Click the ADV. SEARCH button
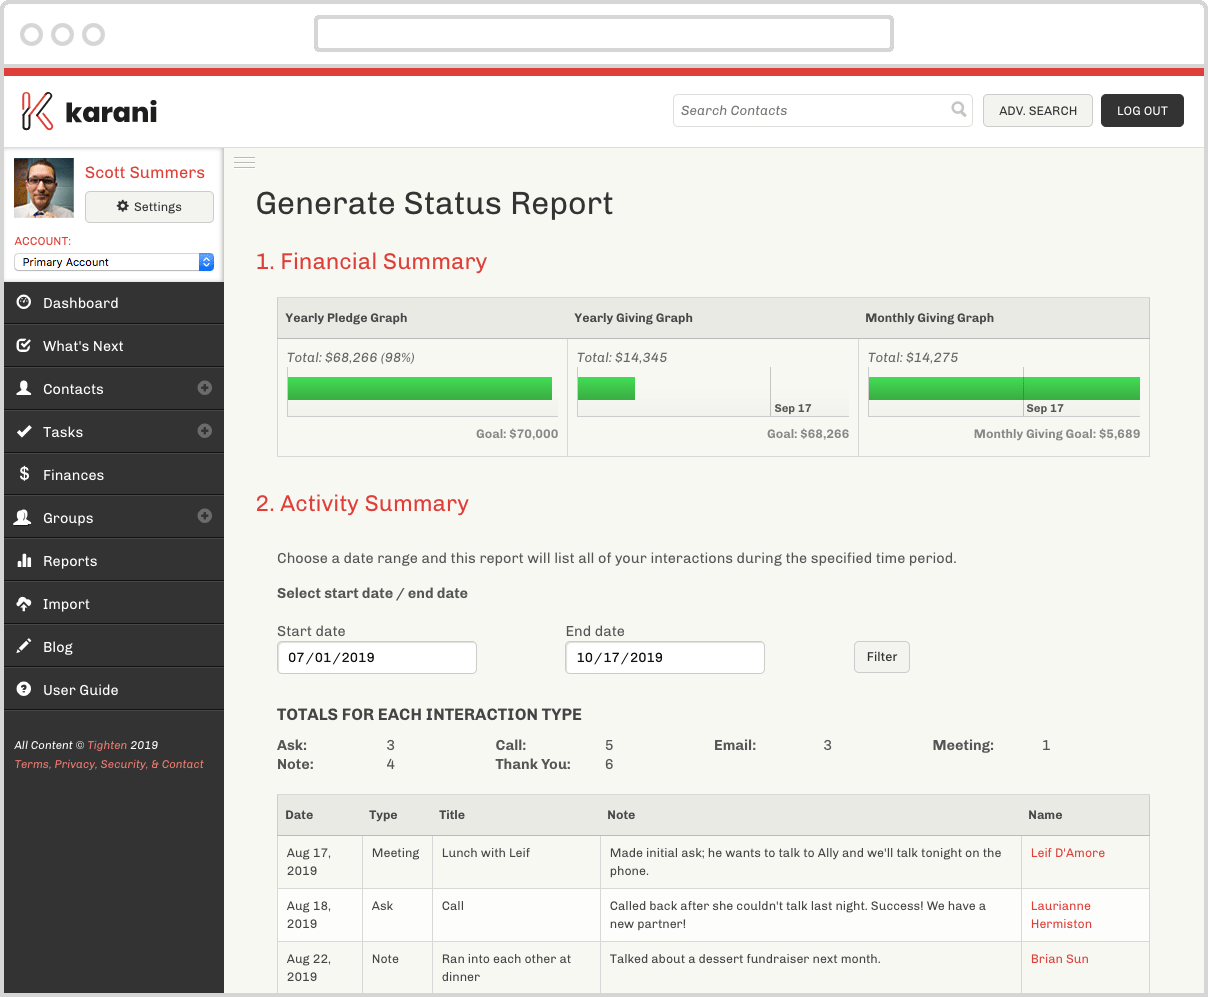This screenshot has height=997, width=1208. coord(1037,111)
